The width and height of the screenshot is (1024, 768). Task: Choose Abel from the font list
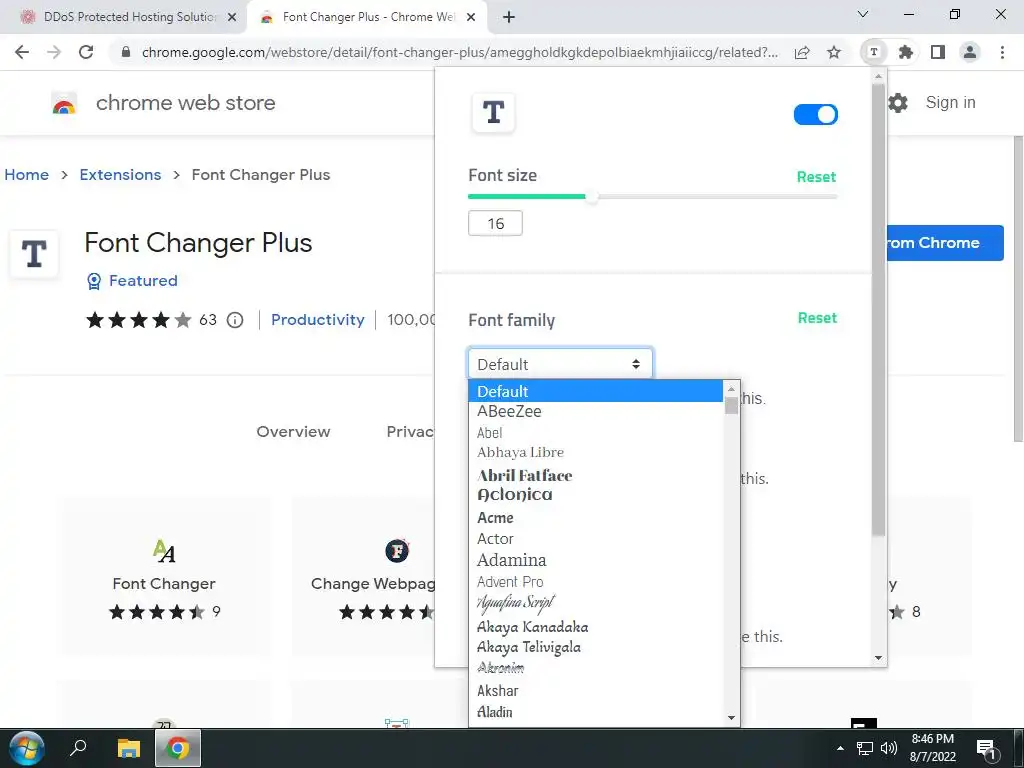(596, 432)
